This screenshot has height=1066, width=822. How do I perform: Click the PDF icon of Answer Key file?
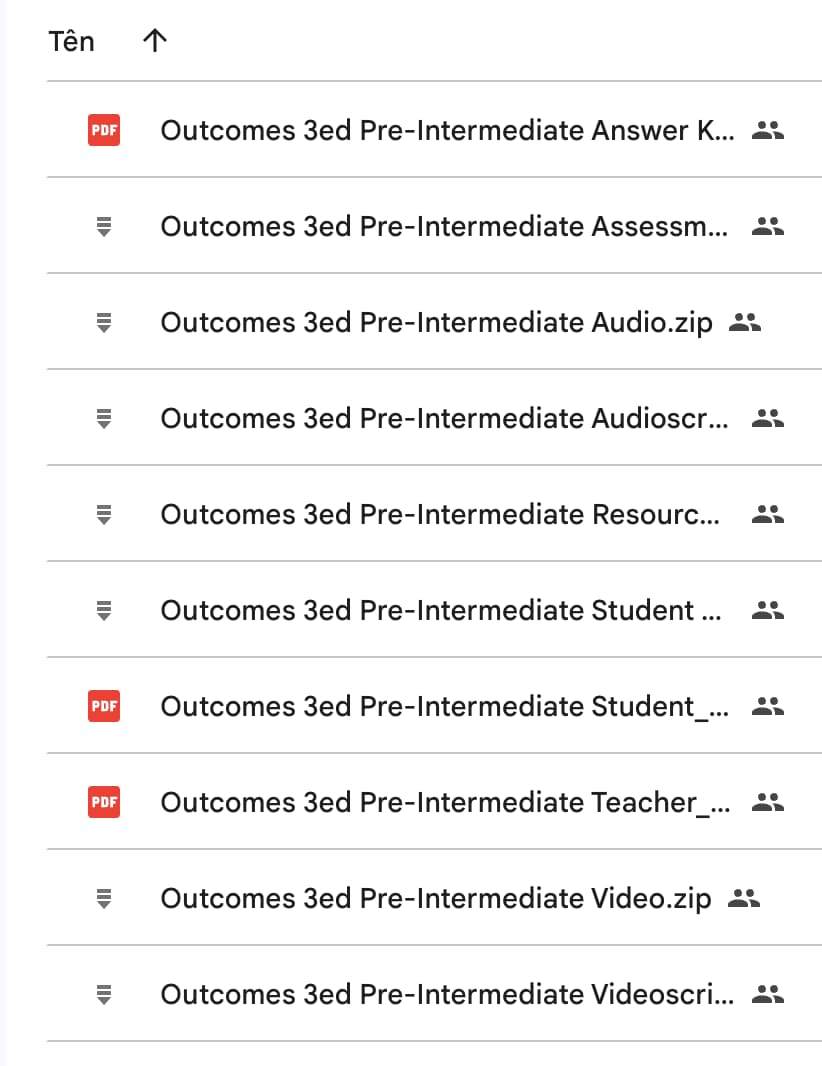104,130
